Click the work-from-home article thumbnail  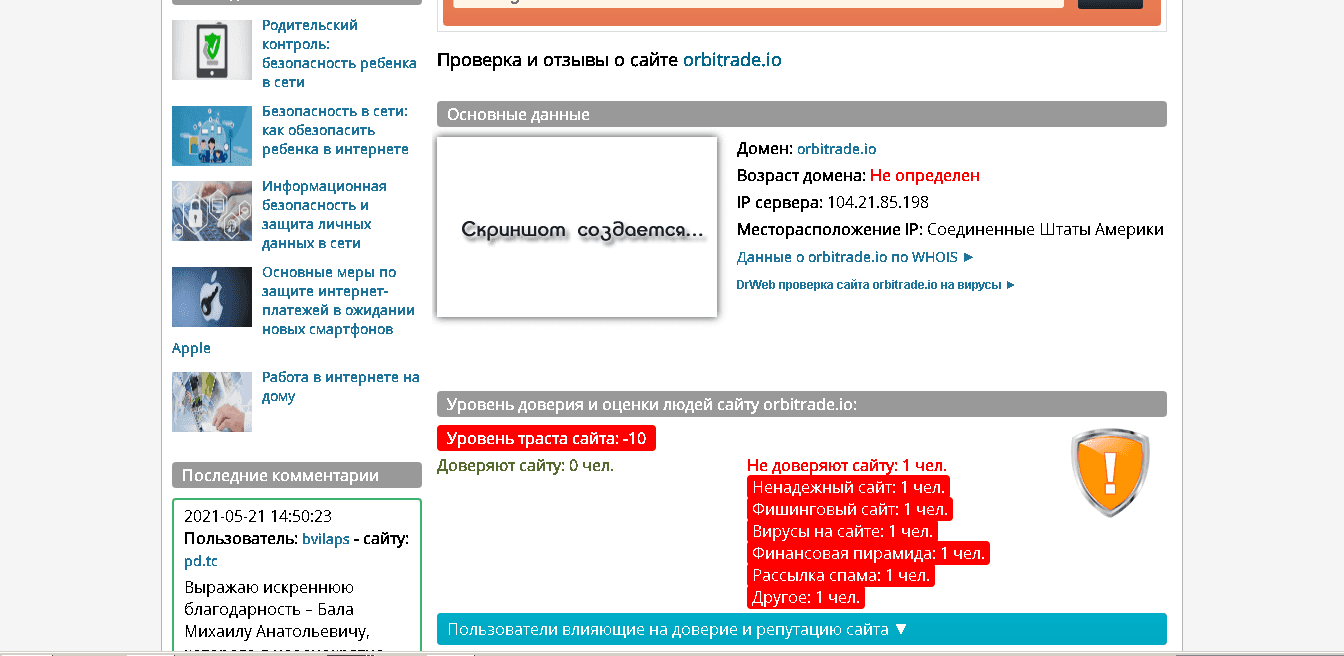pos(211,401)
